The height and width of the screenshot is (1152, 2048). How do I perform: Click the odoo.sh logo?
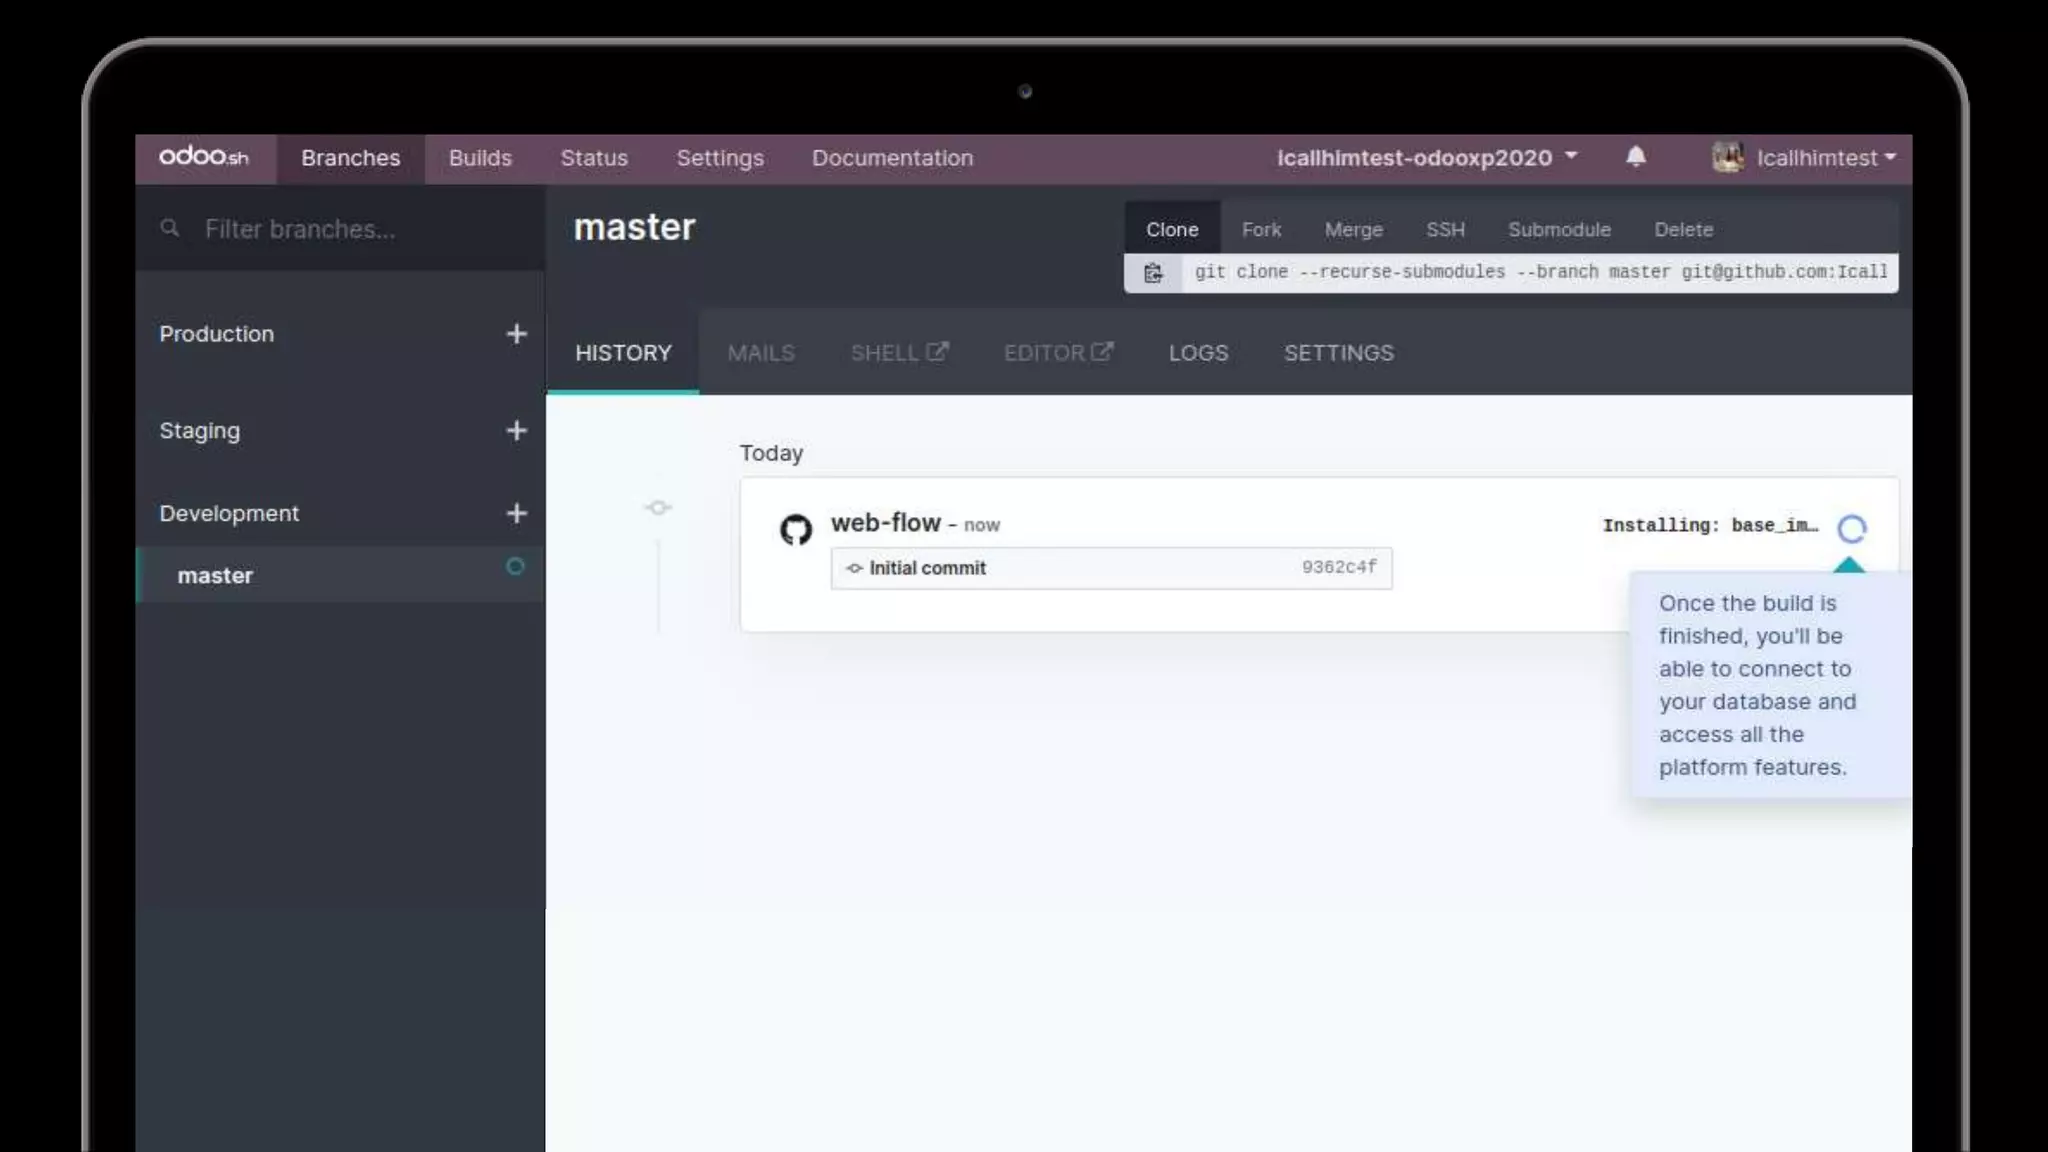tap(204, 157)
